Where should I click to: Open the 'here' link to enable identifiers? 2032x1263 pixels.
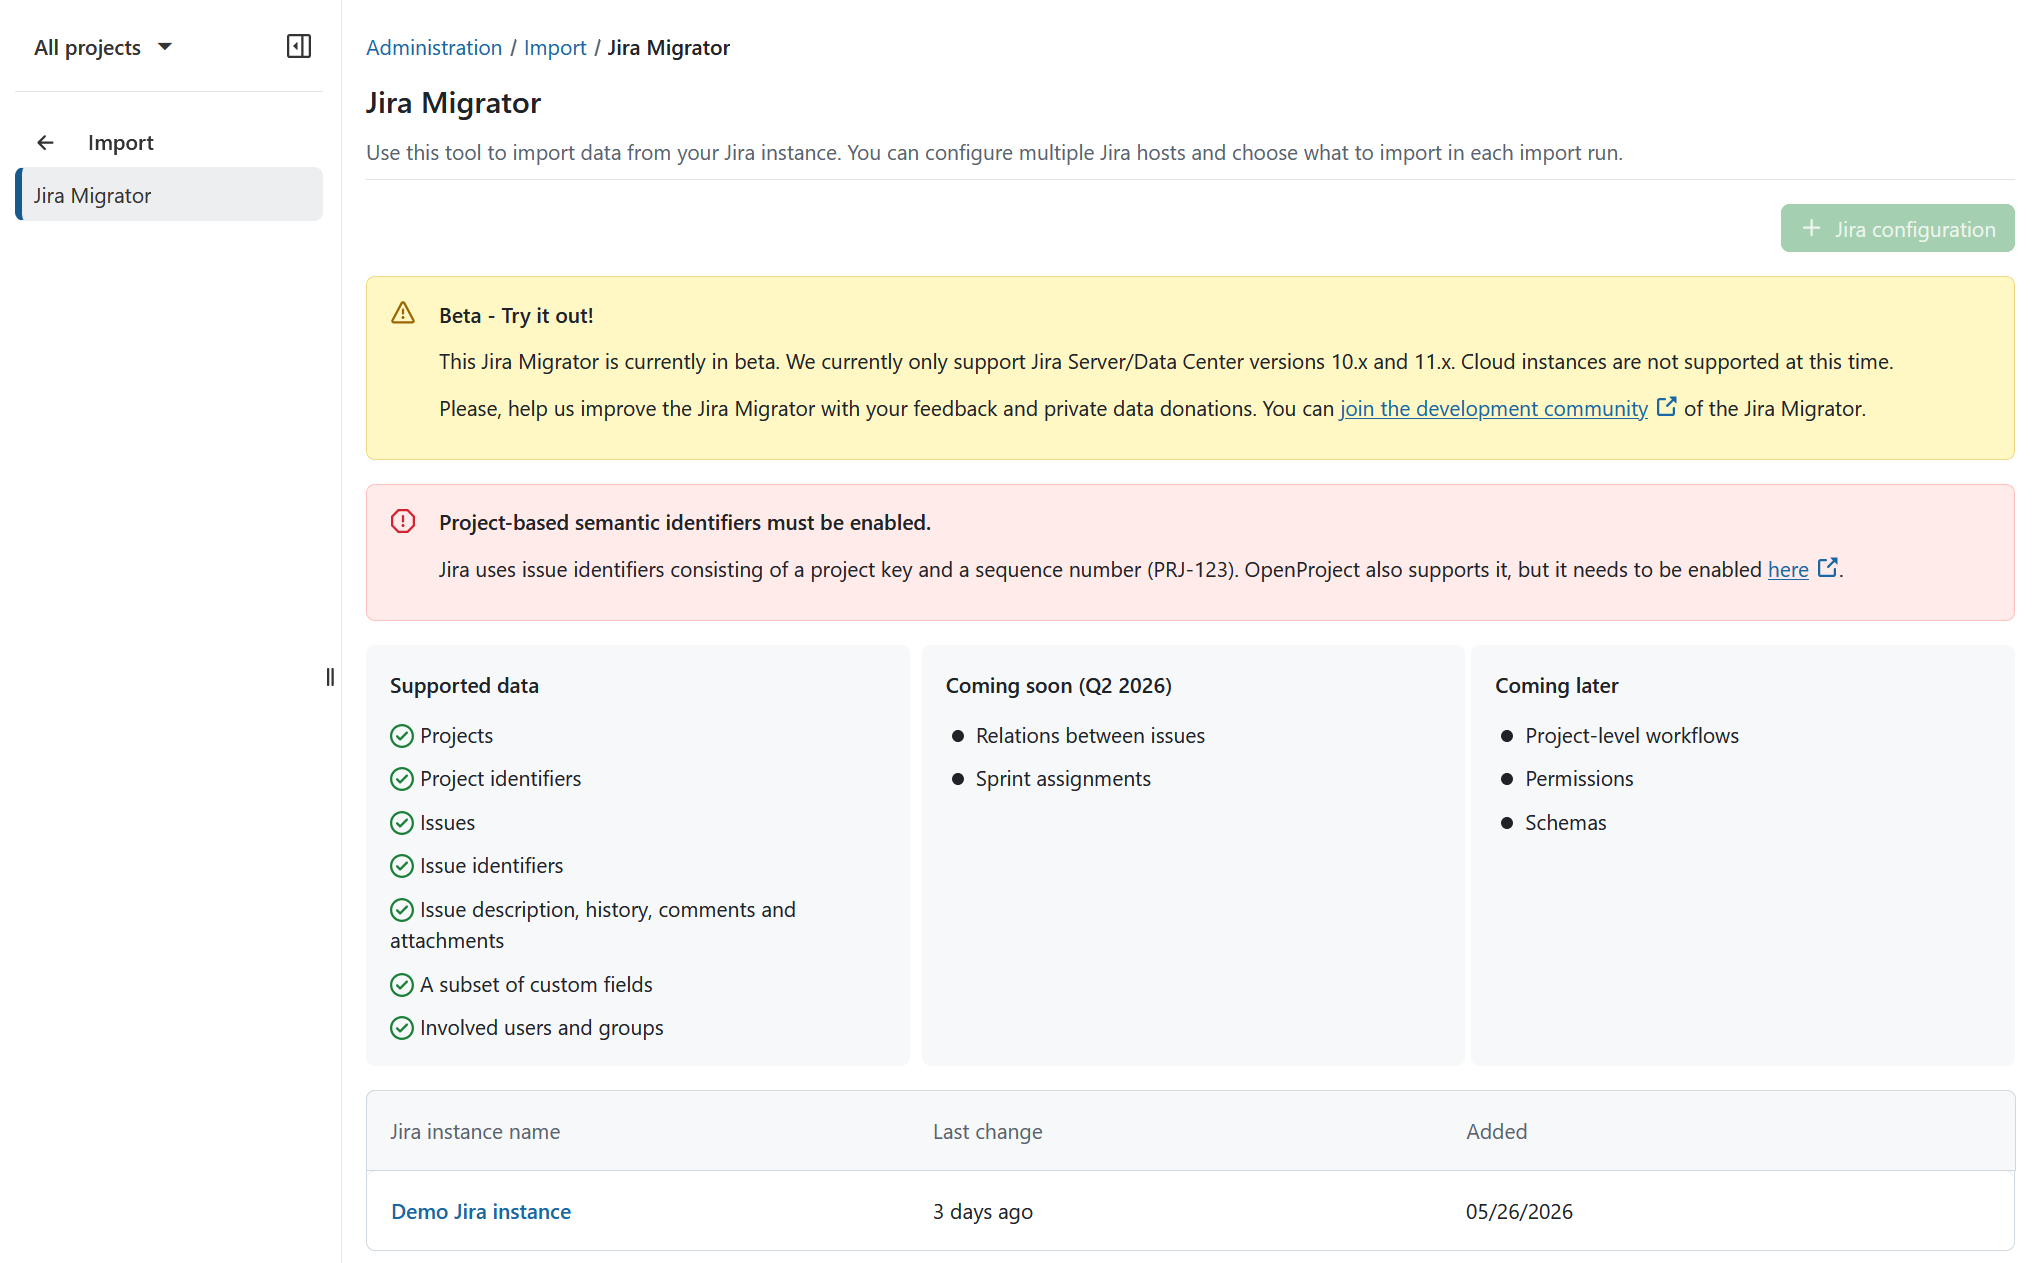tap(1788, 569)
